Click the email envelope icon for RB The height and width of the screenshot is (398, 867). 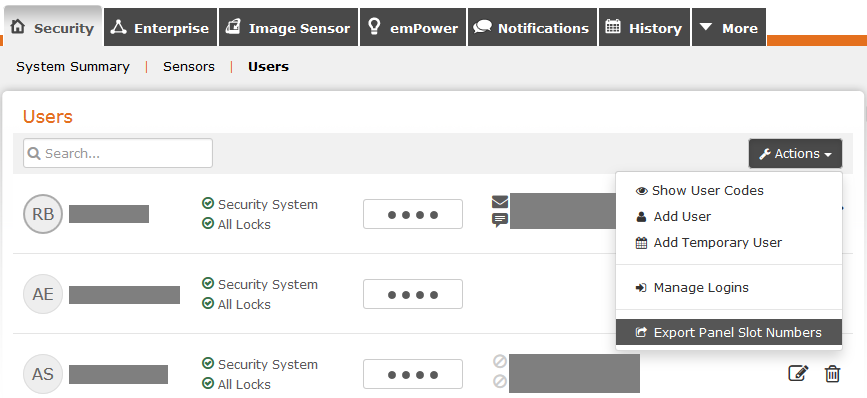(x=500, y=202)
